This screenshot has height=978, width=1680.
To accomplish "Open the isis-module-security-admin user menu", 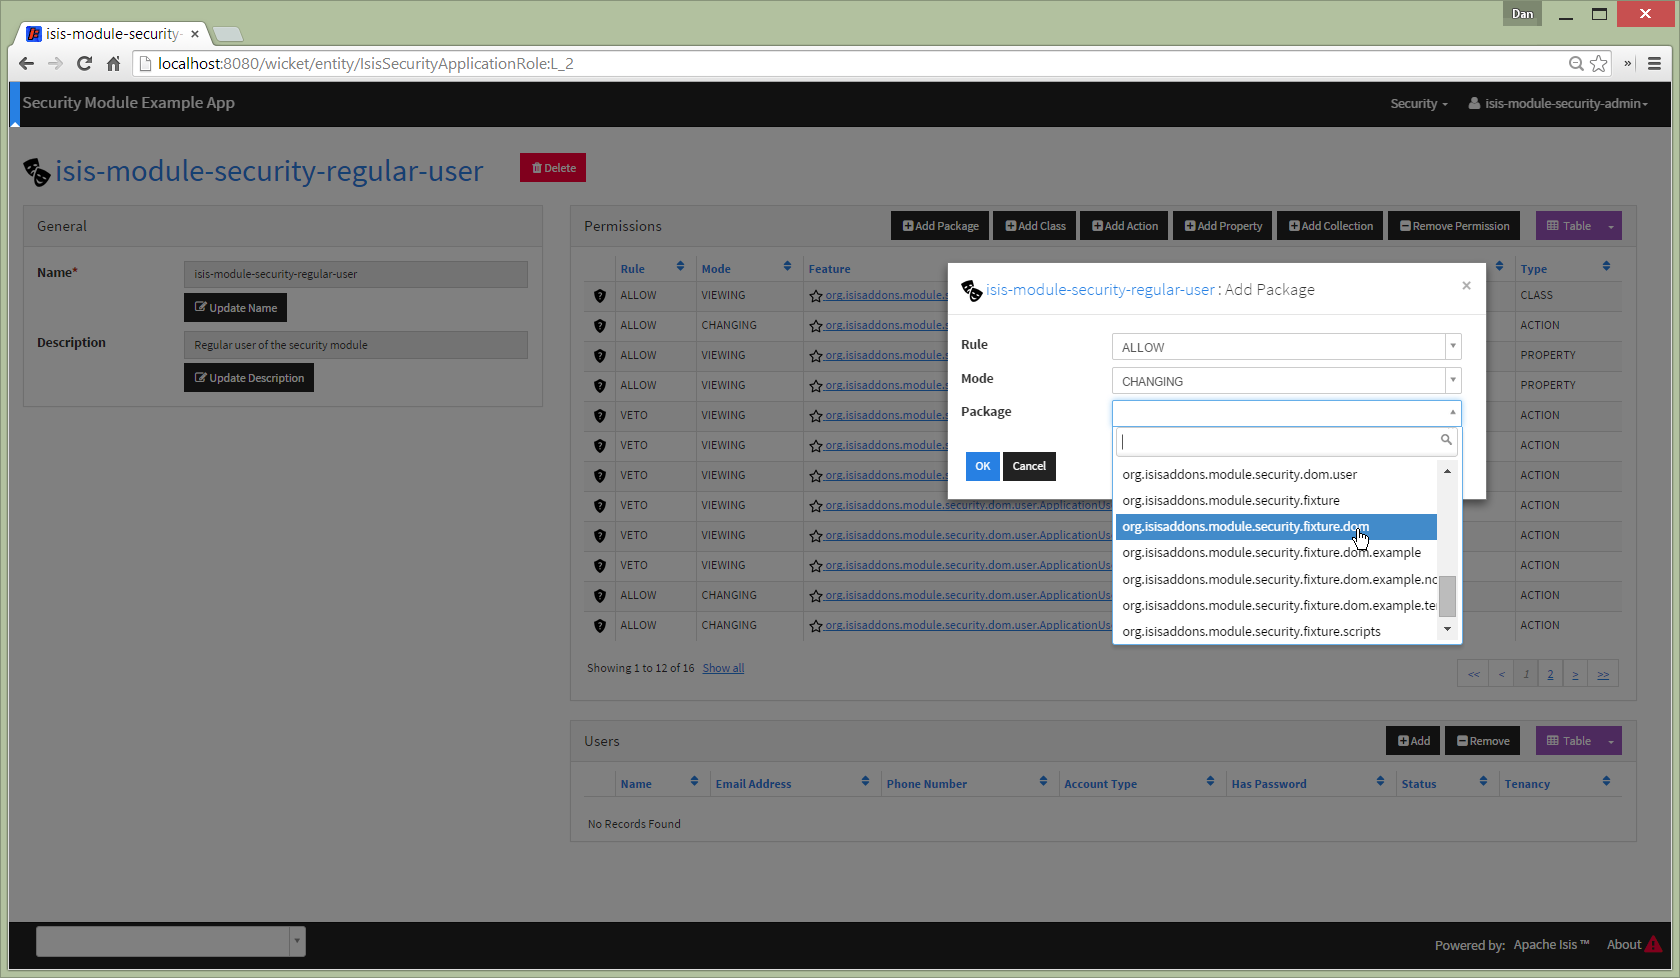I will 1558,104.
